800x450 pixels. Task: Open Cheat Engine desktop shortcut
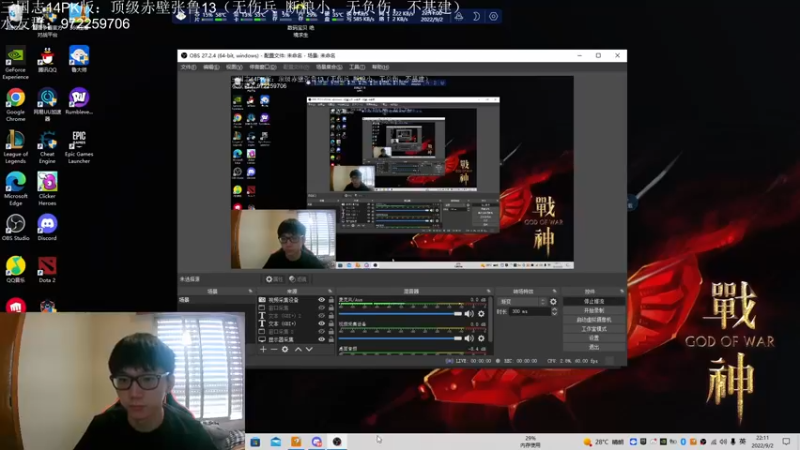(x=47, y=147)
